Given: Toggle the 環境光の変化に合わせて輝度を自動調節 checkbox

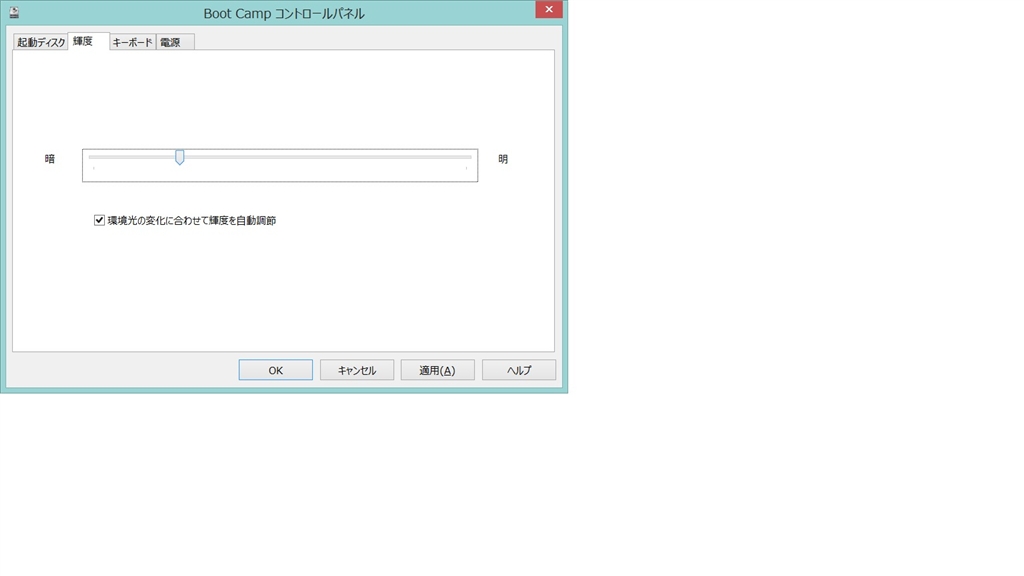Looking at the screenshot, I should 99,221.
